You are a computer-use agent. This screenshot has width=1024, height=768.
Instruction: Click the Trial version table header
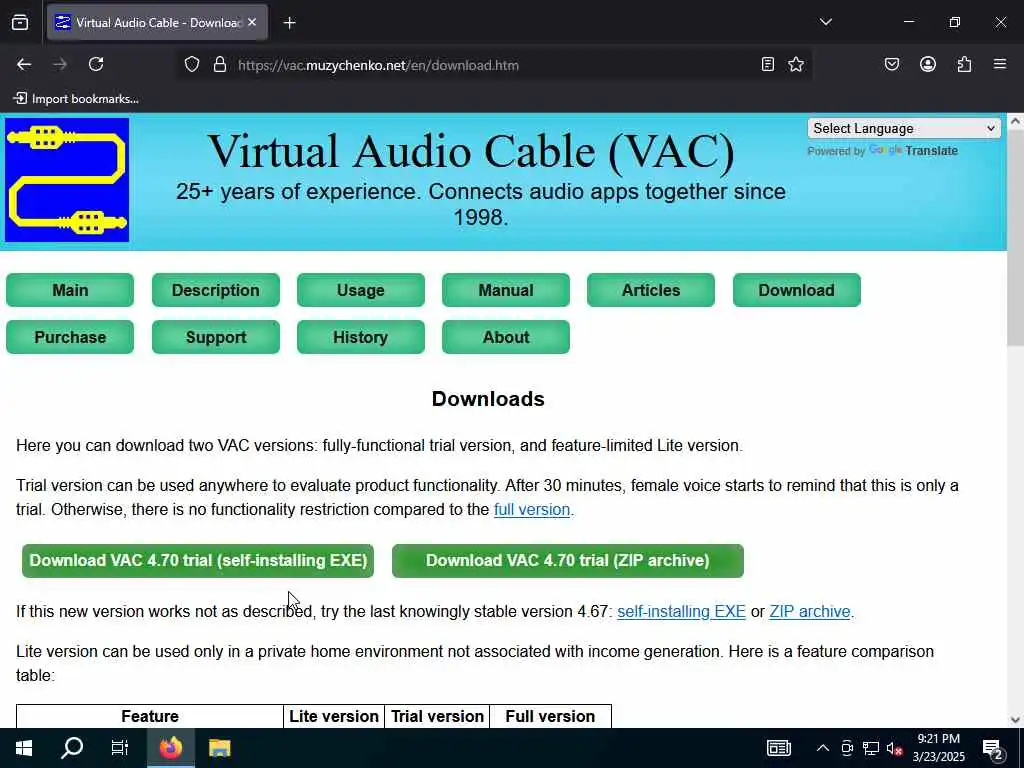coord(437,716)
